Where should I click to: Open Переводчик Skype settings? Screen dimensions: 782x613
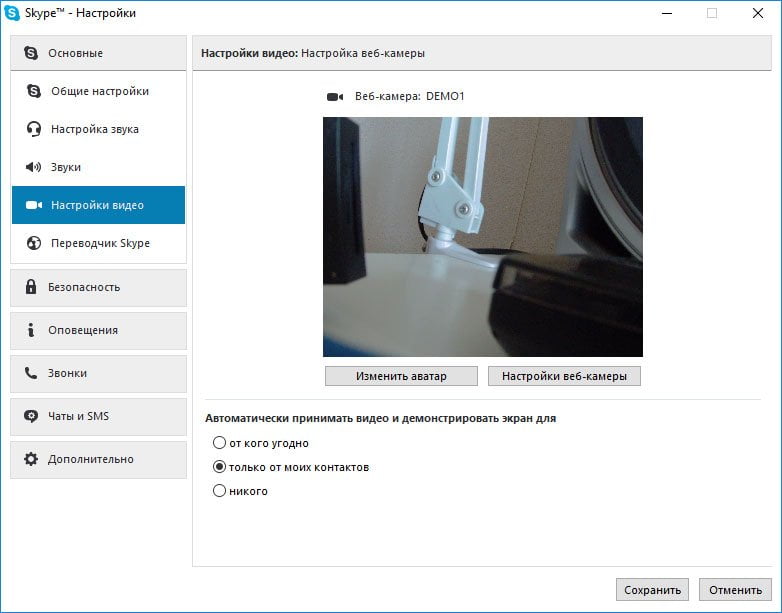tap(98, 243)
